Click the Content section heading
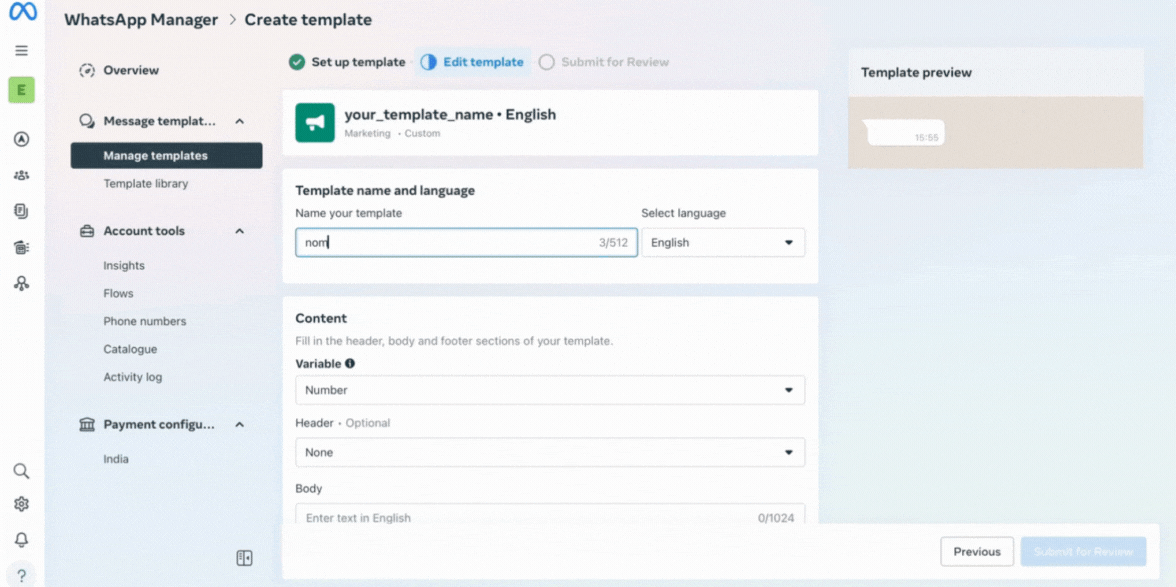This screenshot has height=587, width=1176. 321,319
